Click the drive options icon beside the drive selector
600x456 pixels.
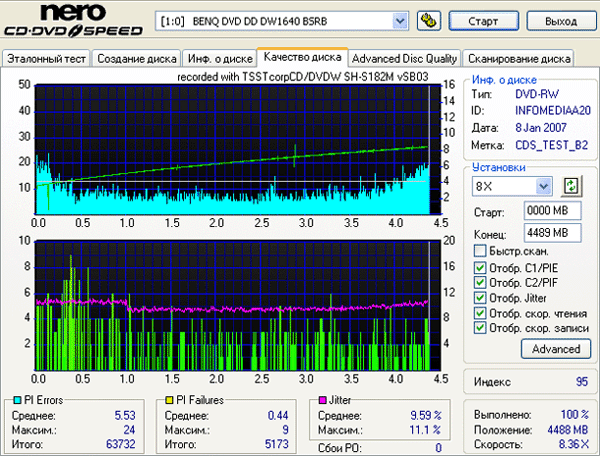coord(428,20)
